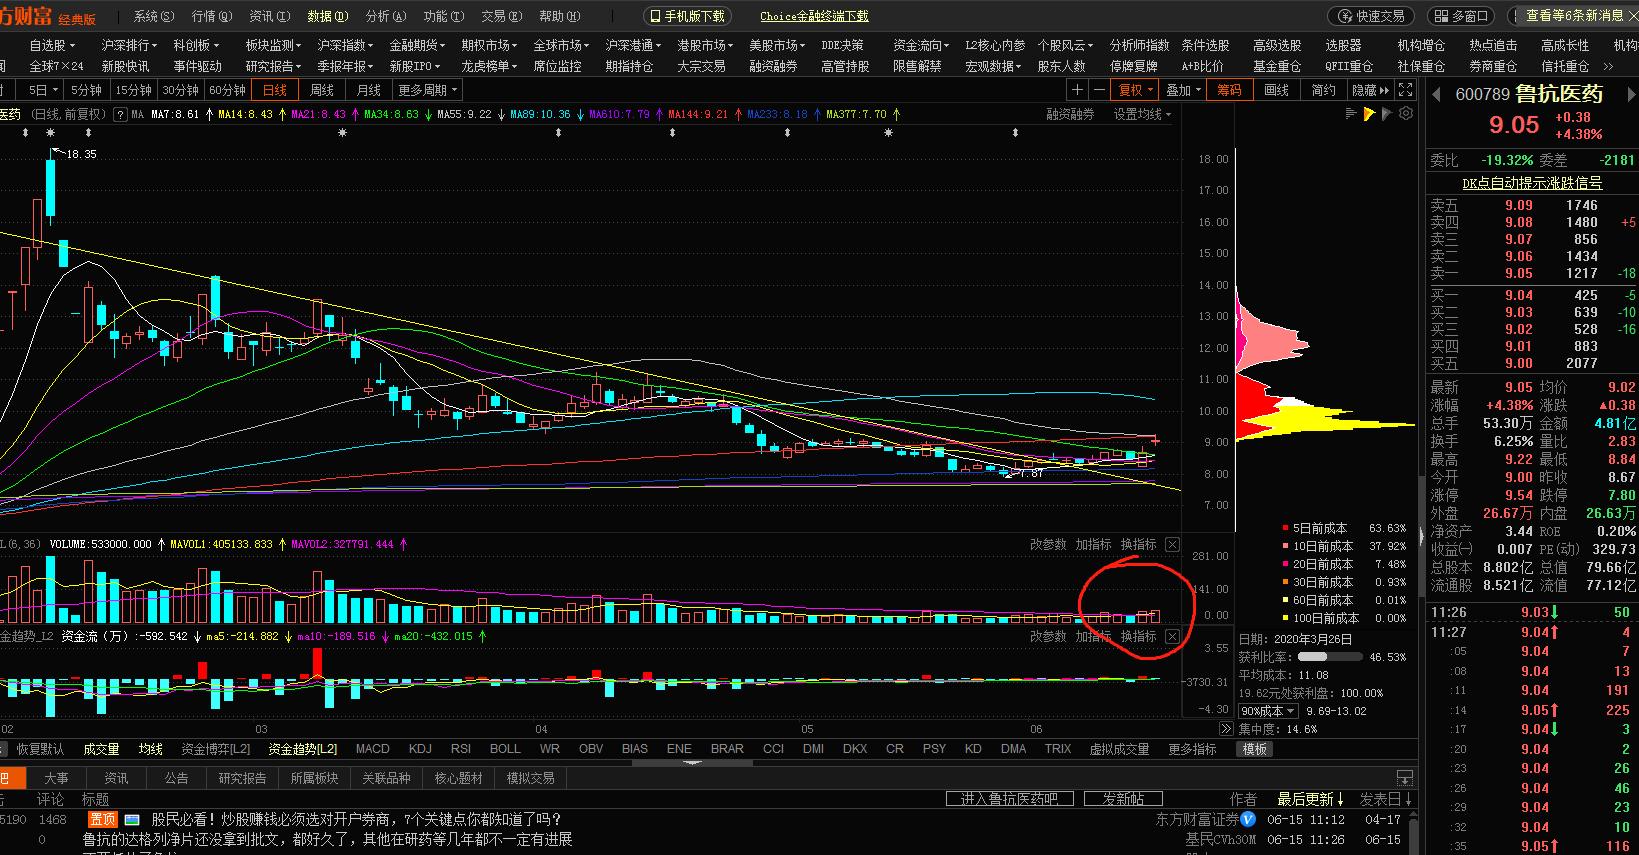
Task: Click previous stock arrow beside 600789
Action: click(x=1436, y=95)
